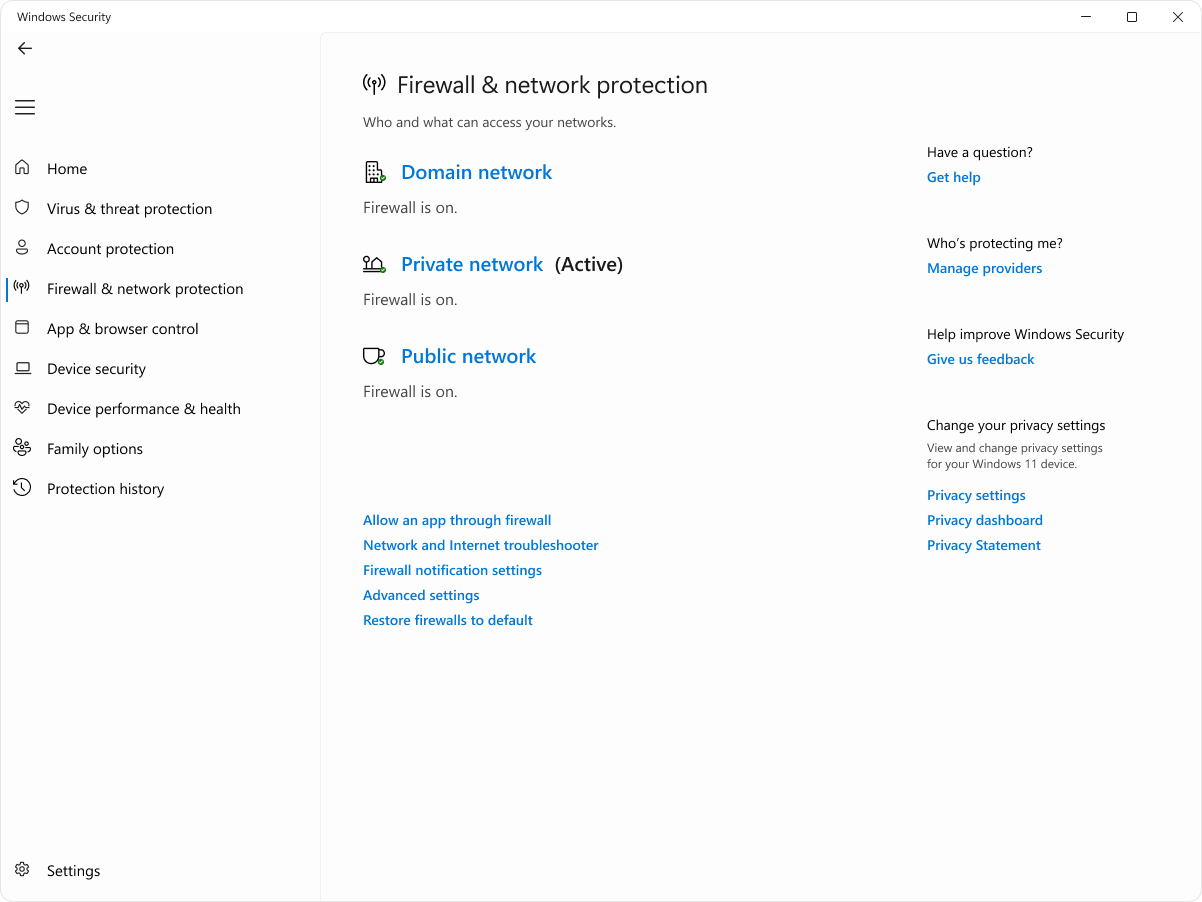Open the Privacy dashboard
The width and height of the screenshot is (1202, 902).
tap(984, 520)
